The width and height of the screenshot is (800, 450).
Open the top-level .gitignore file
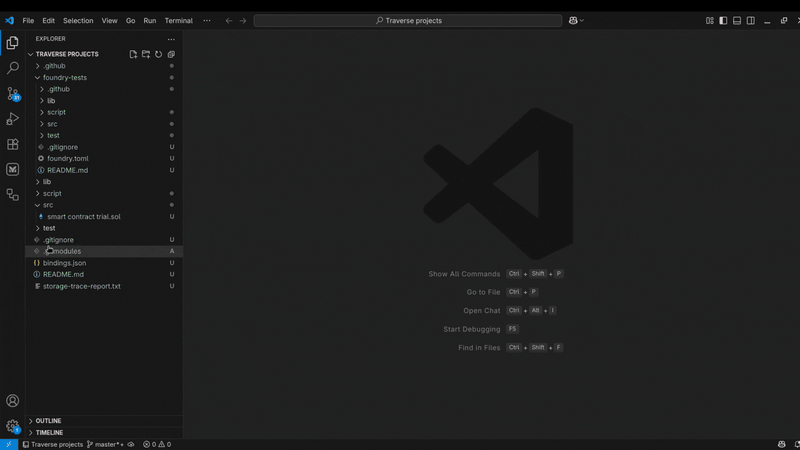click(x=104, y=240)
